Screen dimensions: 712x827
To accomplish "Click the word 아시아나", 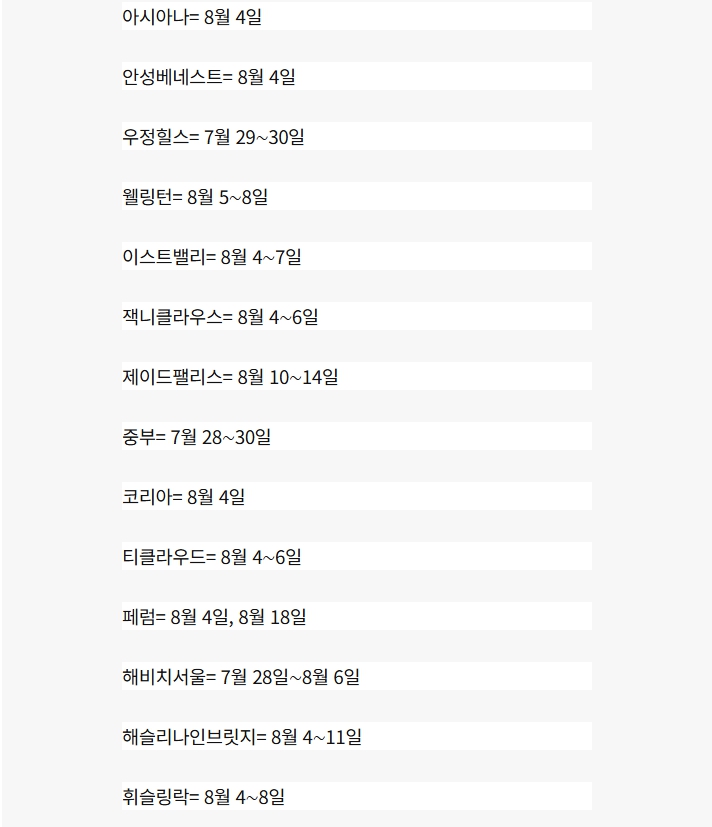I will (156, 17).
